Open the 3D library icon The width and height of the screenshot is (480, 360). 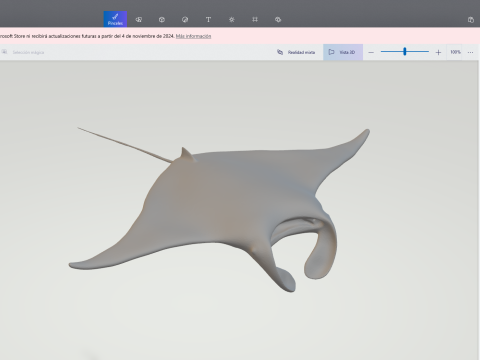pyautogui.click(x=278, y=20)
